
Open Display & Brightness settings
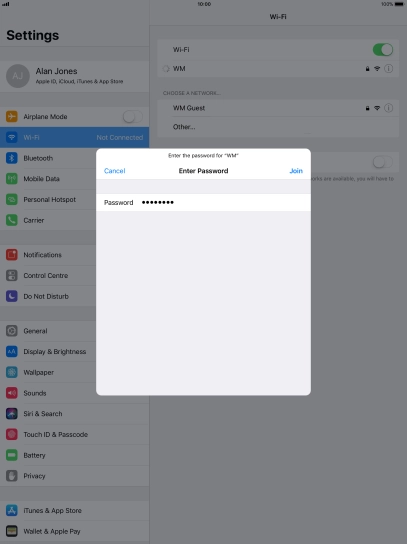click(x=48, y=352)
